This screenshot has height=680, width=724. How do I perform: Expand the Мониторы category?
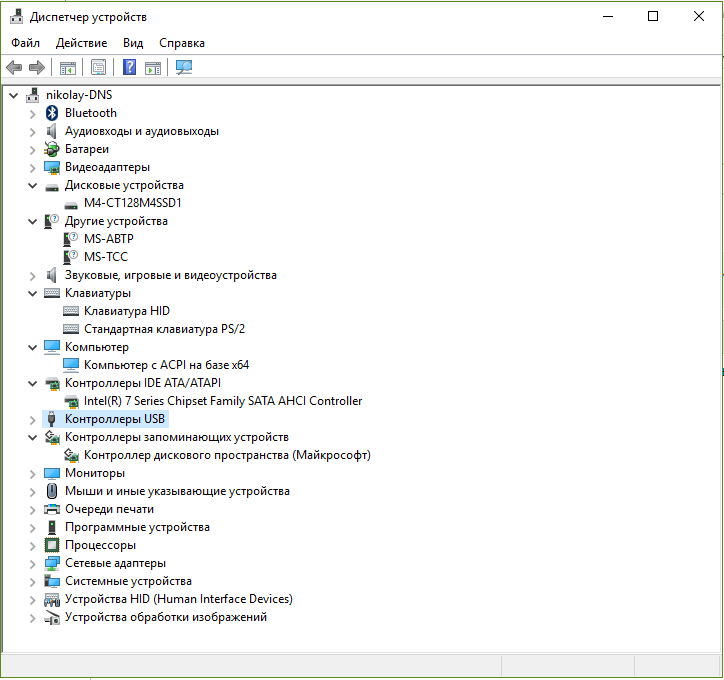[32, 474]
